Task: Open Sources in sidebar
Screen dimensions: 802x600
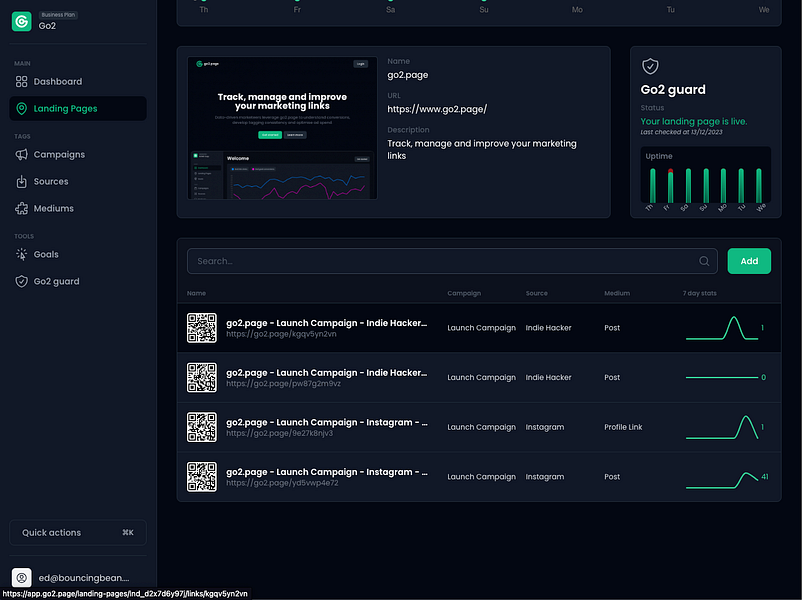Action: pos(78,182)
